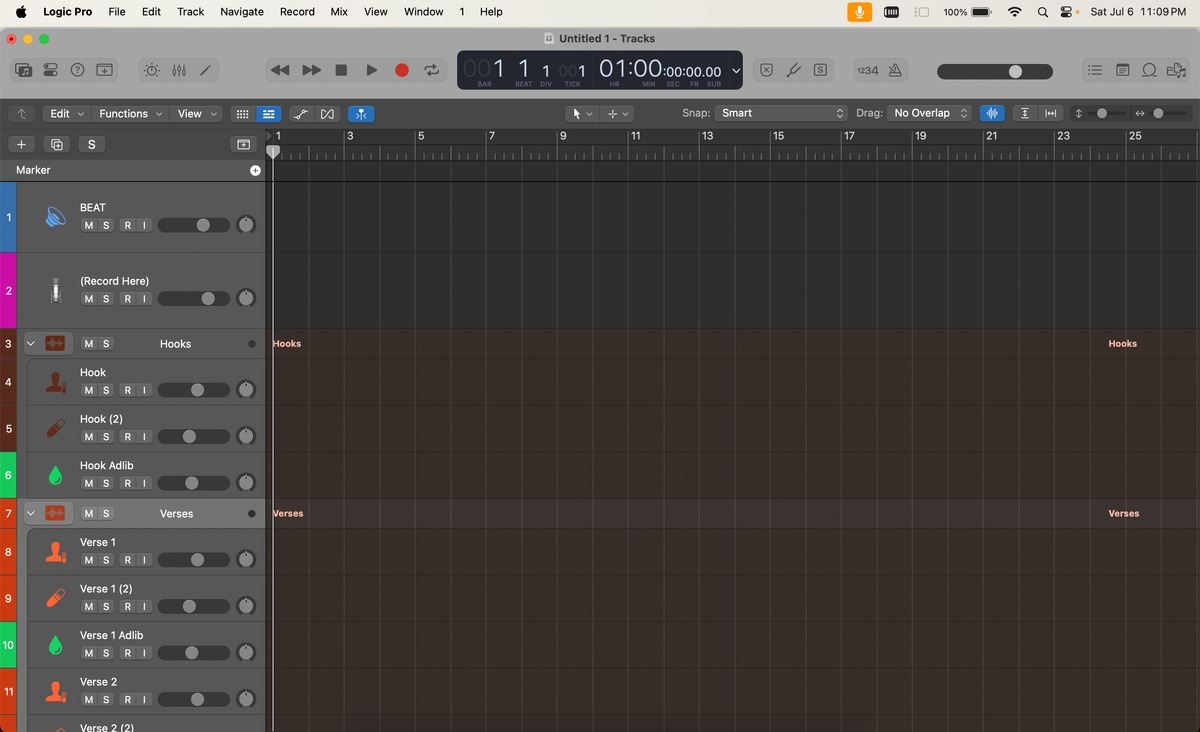The image size is (1200, 732).
Task: Adjust the vertical zoom slider
Action: pyautogui.click(x=1101, y=114)
